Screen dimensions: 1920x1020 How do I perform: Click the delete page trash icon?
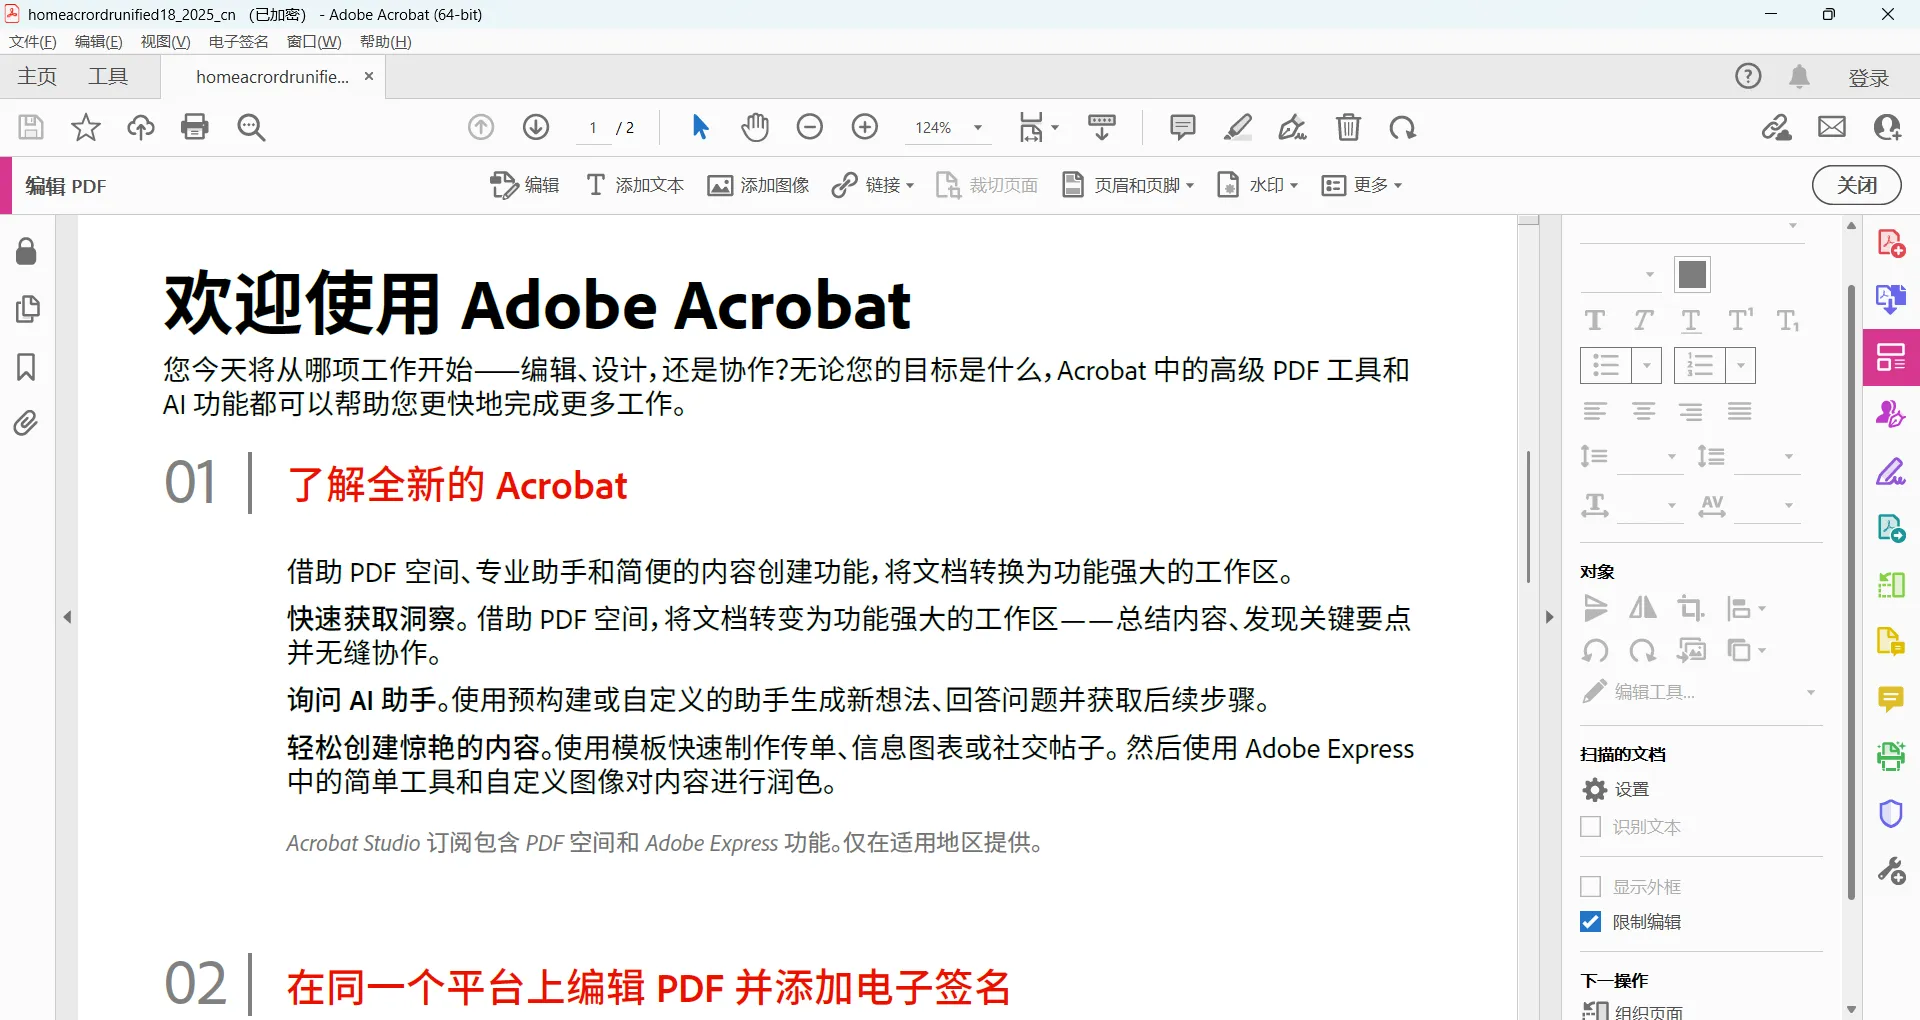point(1348,127)
